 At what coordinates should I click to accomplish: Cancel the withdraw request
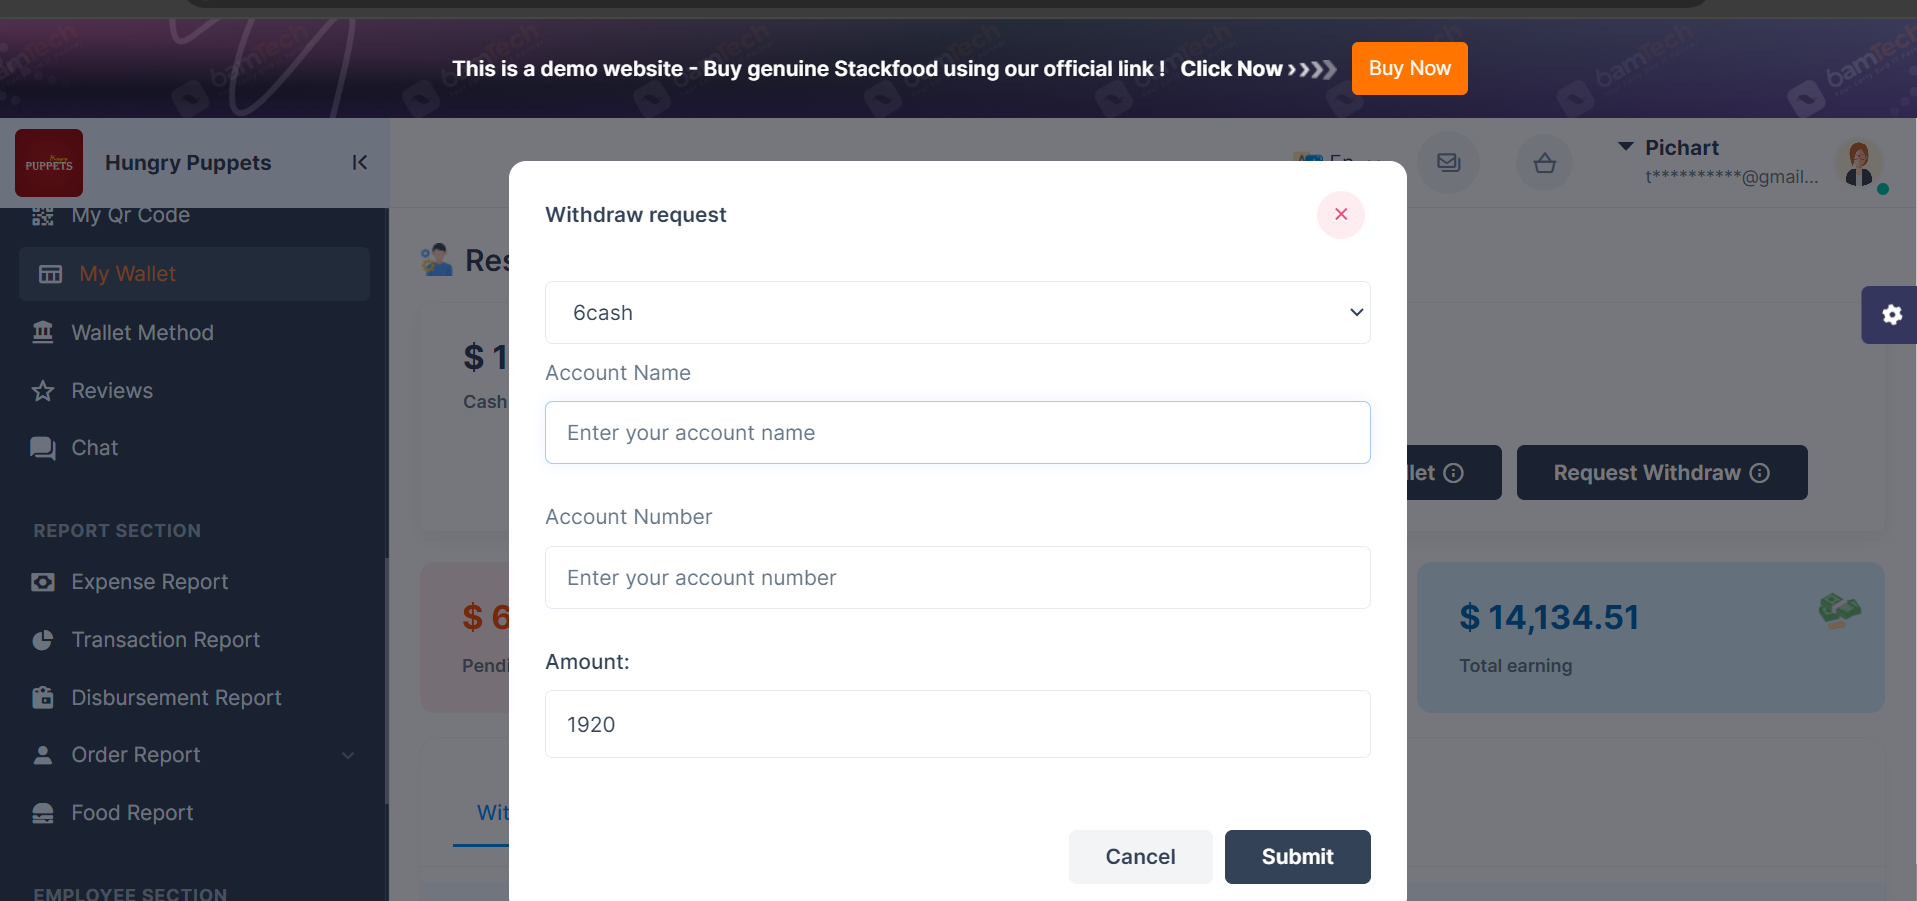pos(1140,857)
